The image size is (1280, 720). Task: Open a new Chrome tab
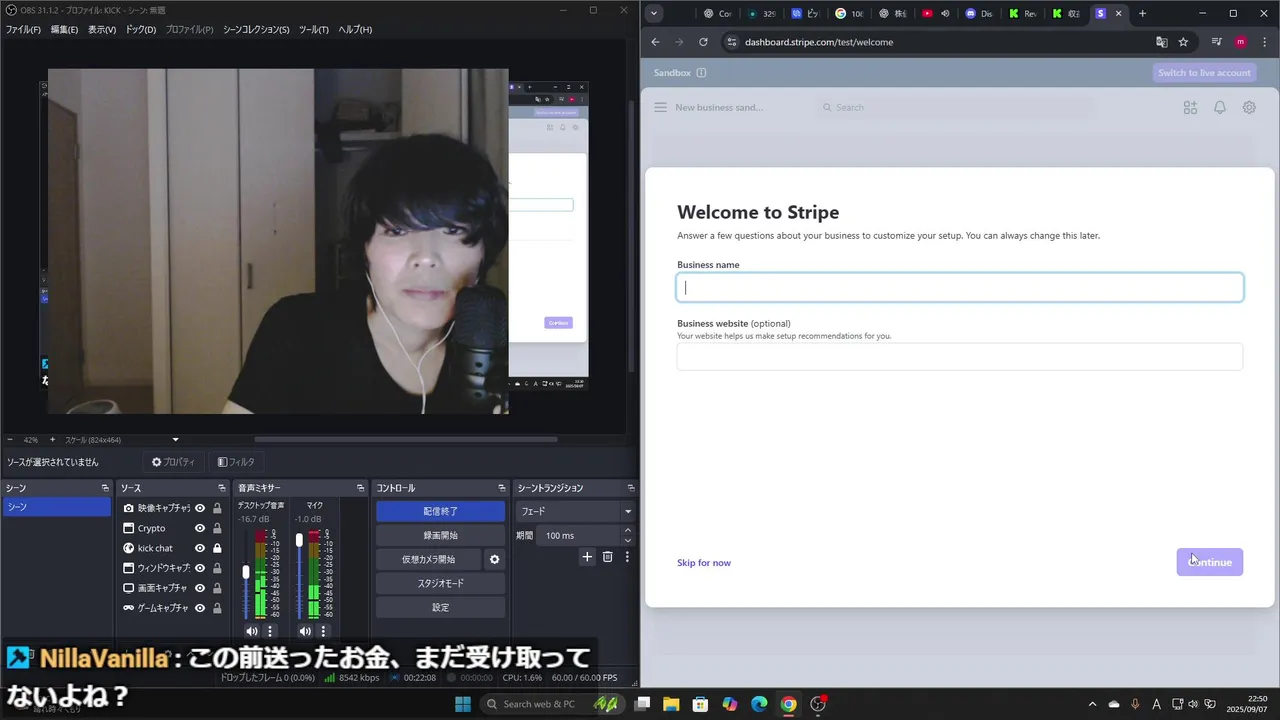[x=1142, y=13]
